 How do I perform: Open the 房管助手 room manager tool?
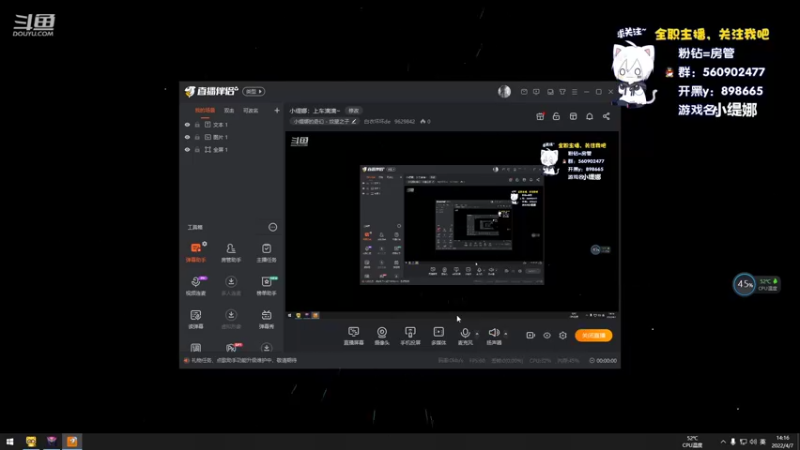[x=231, y=252]
